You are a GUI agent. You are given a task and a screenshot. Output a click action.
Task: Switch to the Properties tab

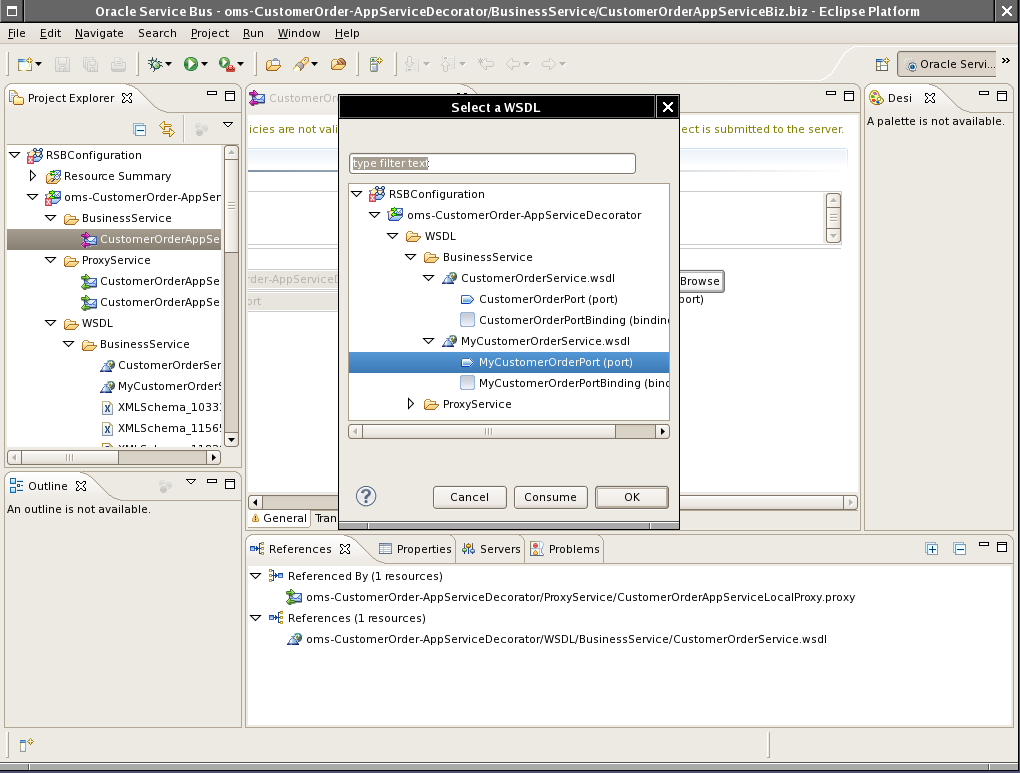pyautogui.click(x=415, y=549)
